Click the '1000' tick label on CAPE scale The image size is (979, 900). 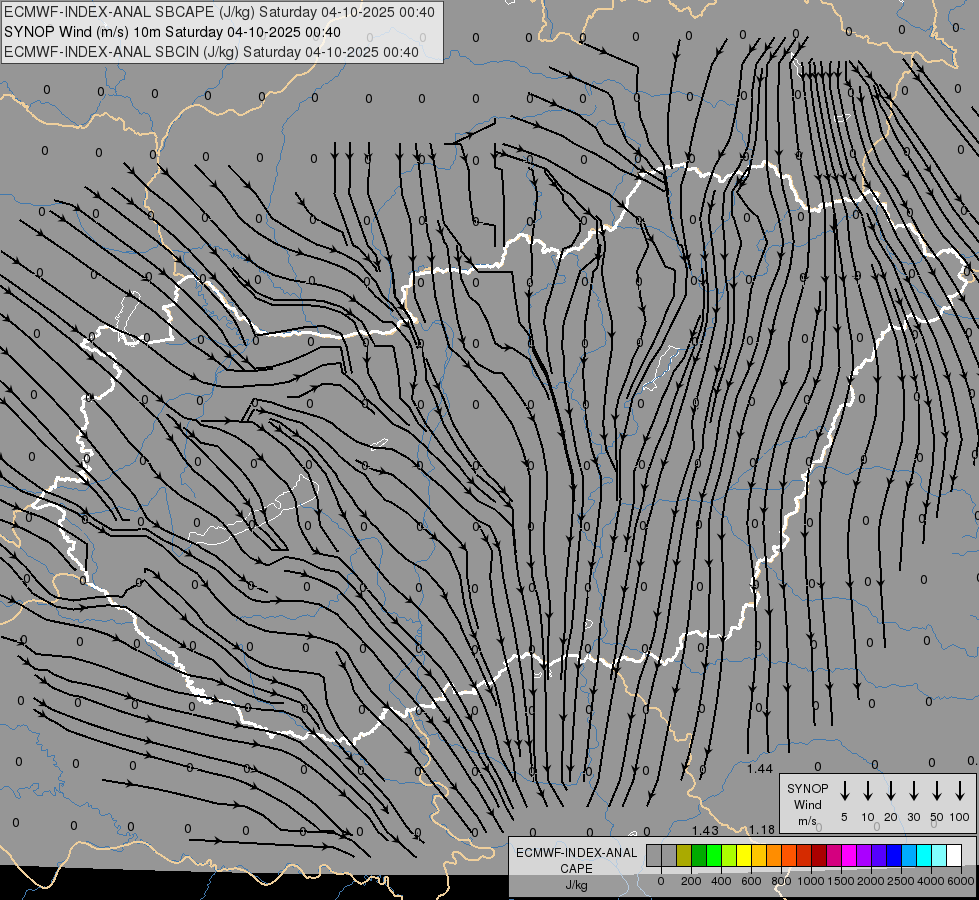pos(811,881)
